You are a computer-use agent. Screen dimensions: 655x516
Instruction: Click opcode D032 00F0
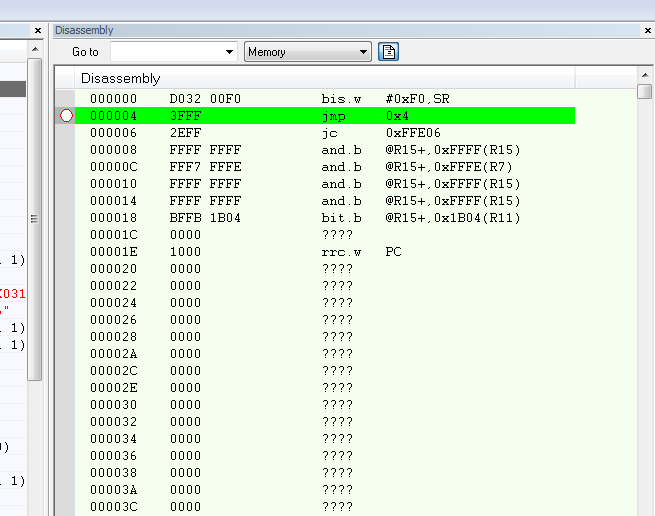(x=205, y=99)
